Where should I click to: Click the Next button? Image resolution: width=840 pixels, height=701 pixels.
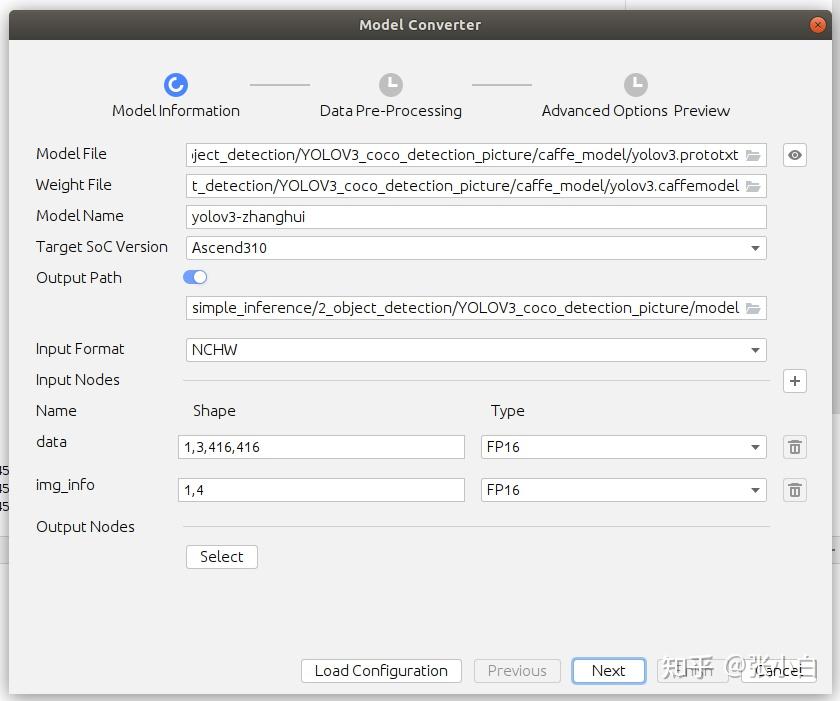click(608, 671)
